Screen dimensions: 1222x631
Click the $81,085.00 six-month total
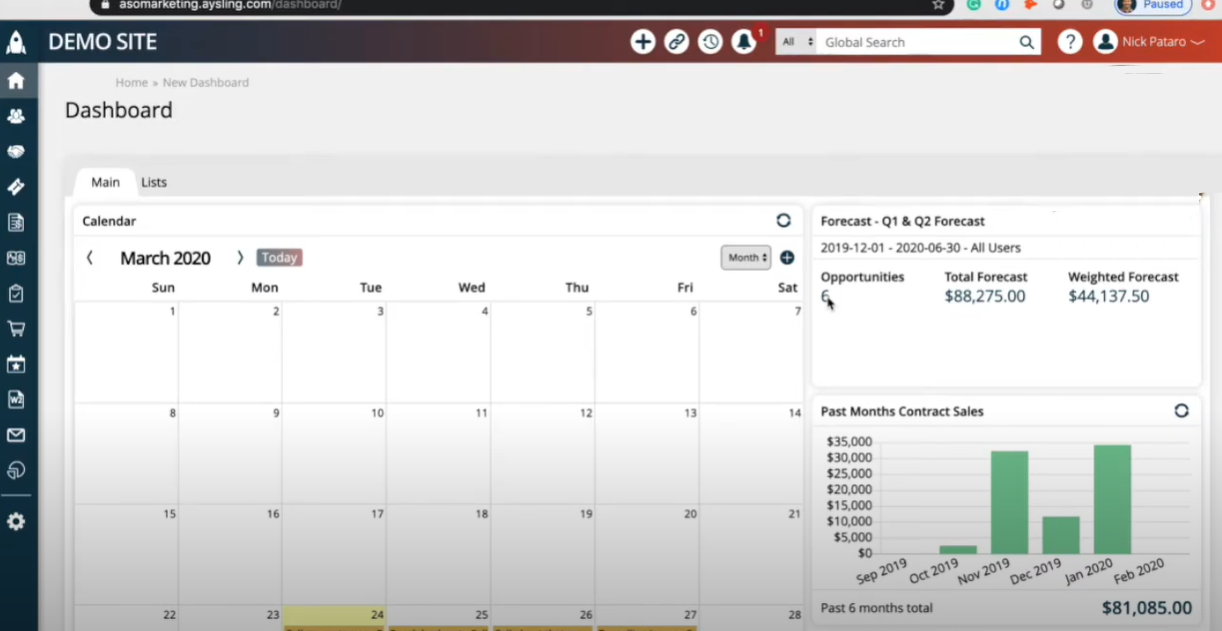click(1147, 608)
